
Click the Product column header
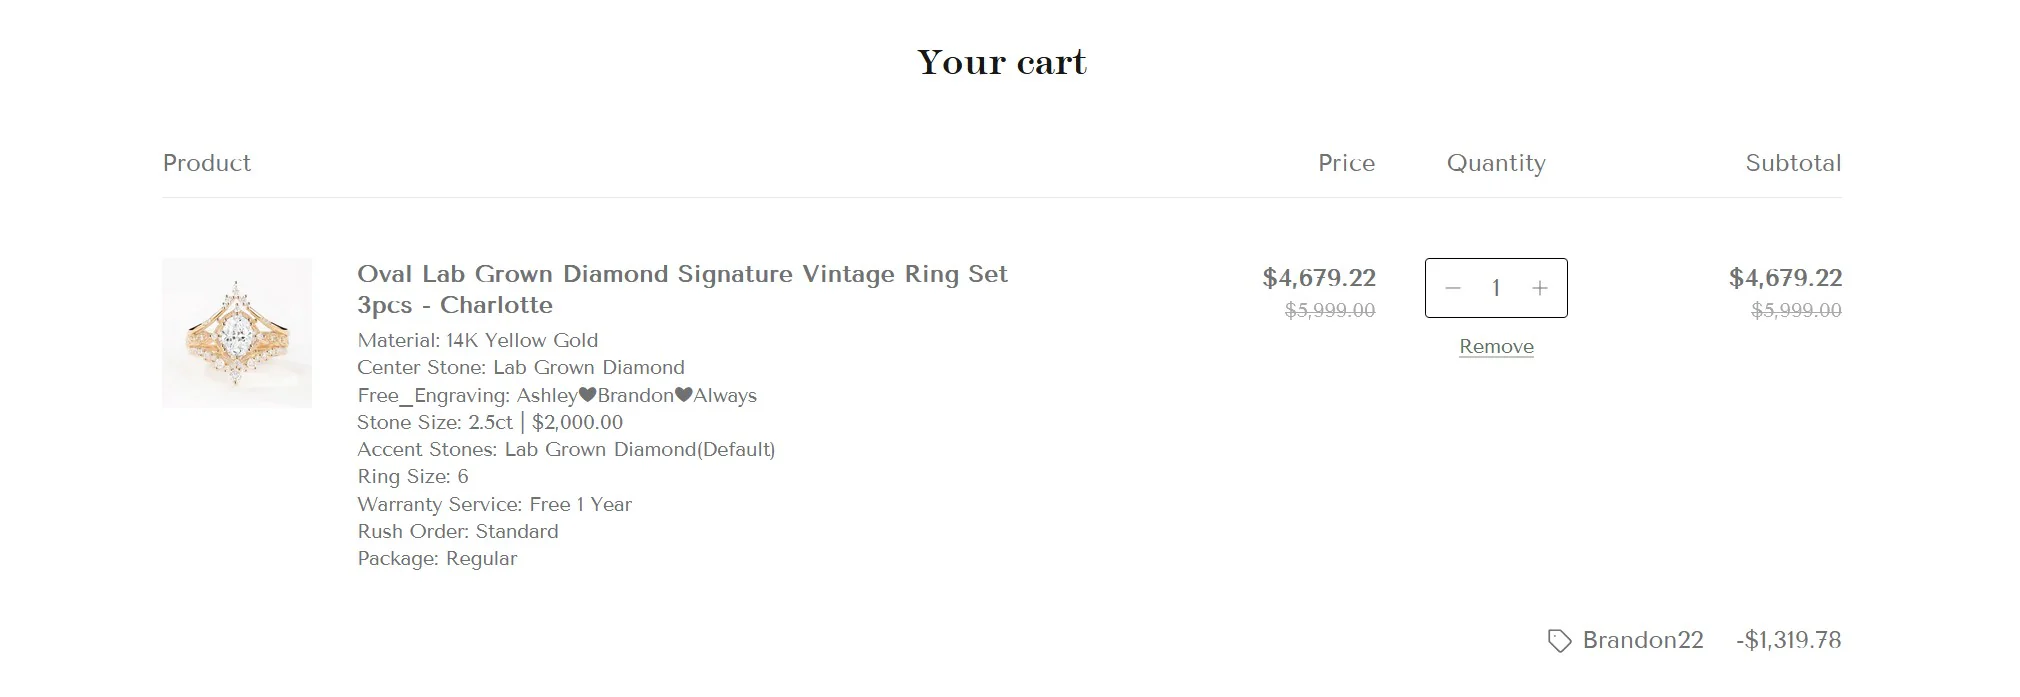click(207, 163)
